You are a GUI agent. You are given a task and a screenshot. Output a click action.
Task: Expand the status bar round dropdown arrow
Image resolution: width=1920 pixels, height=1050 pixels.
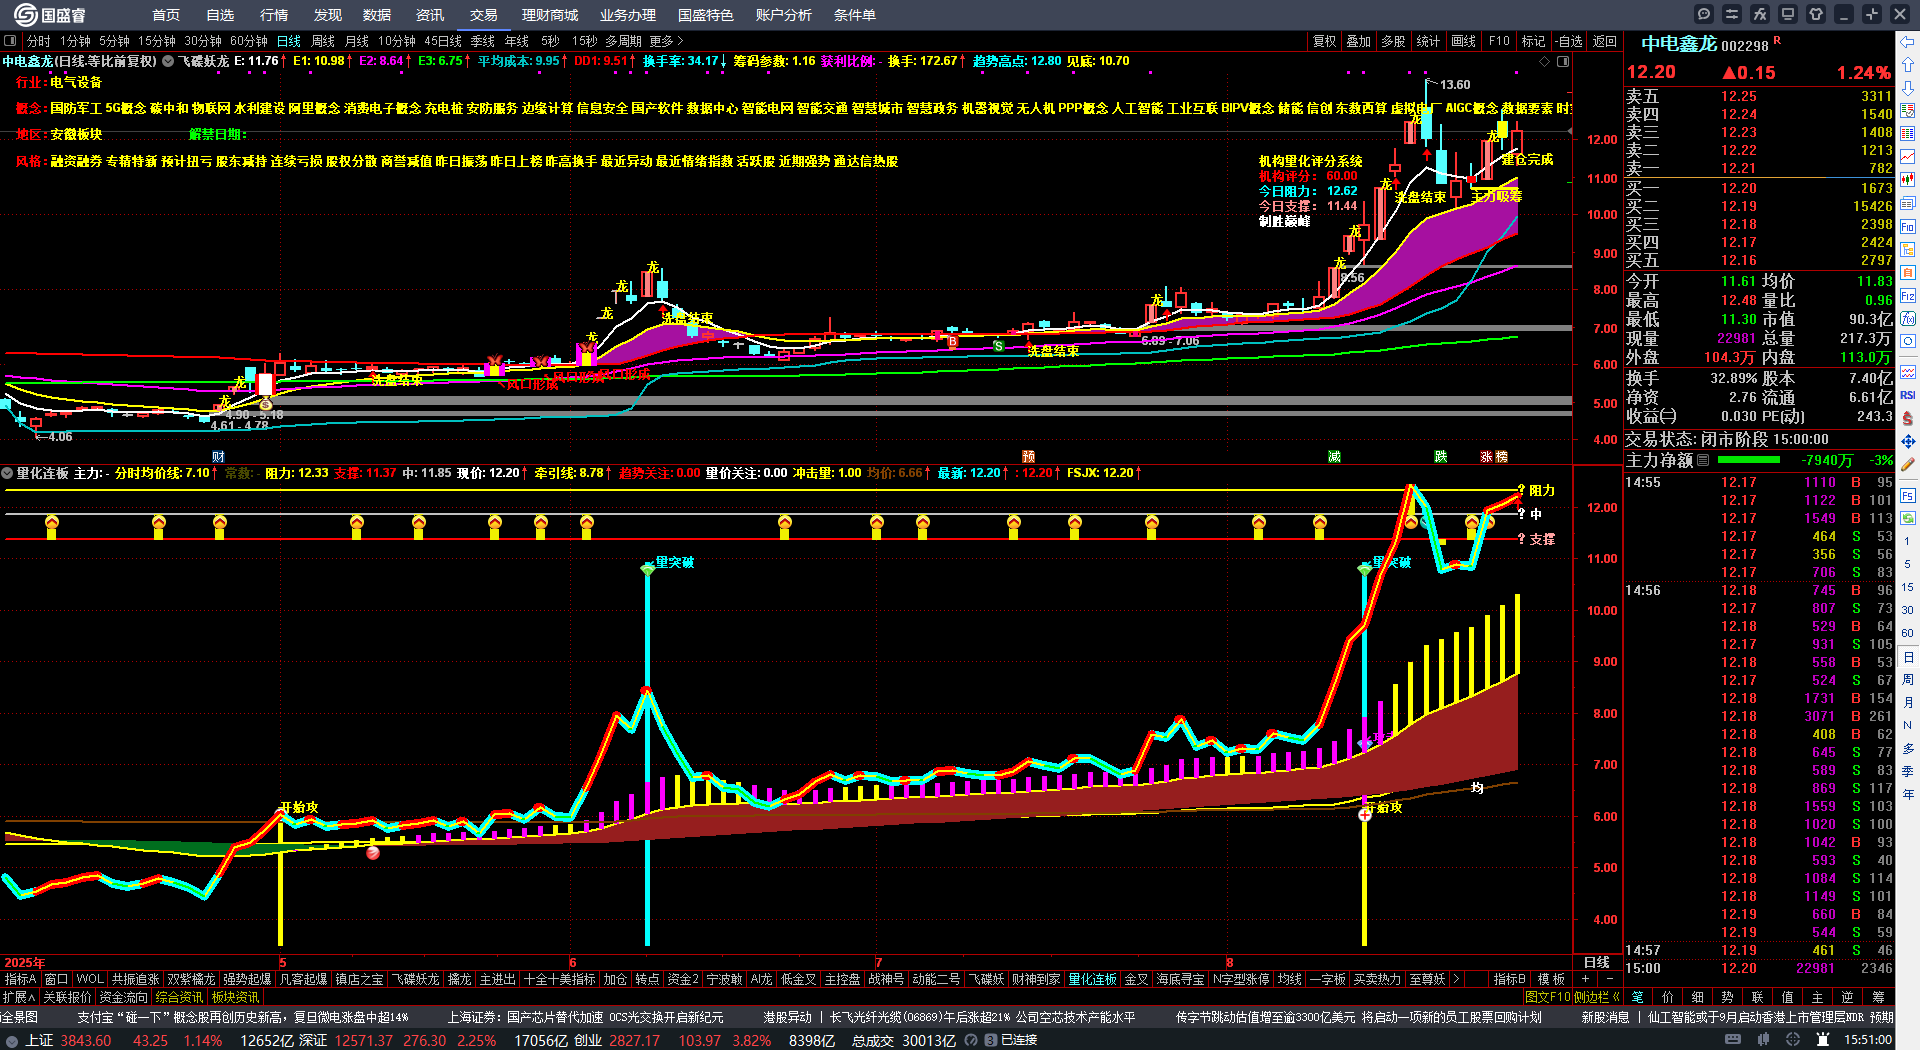tap(12, 1040)
